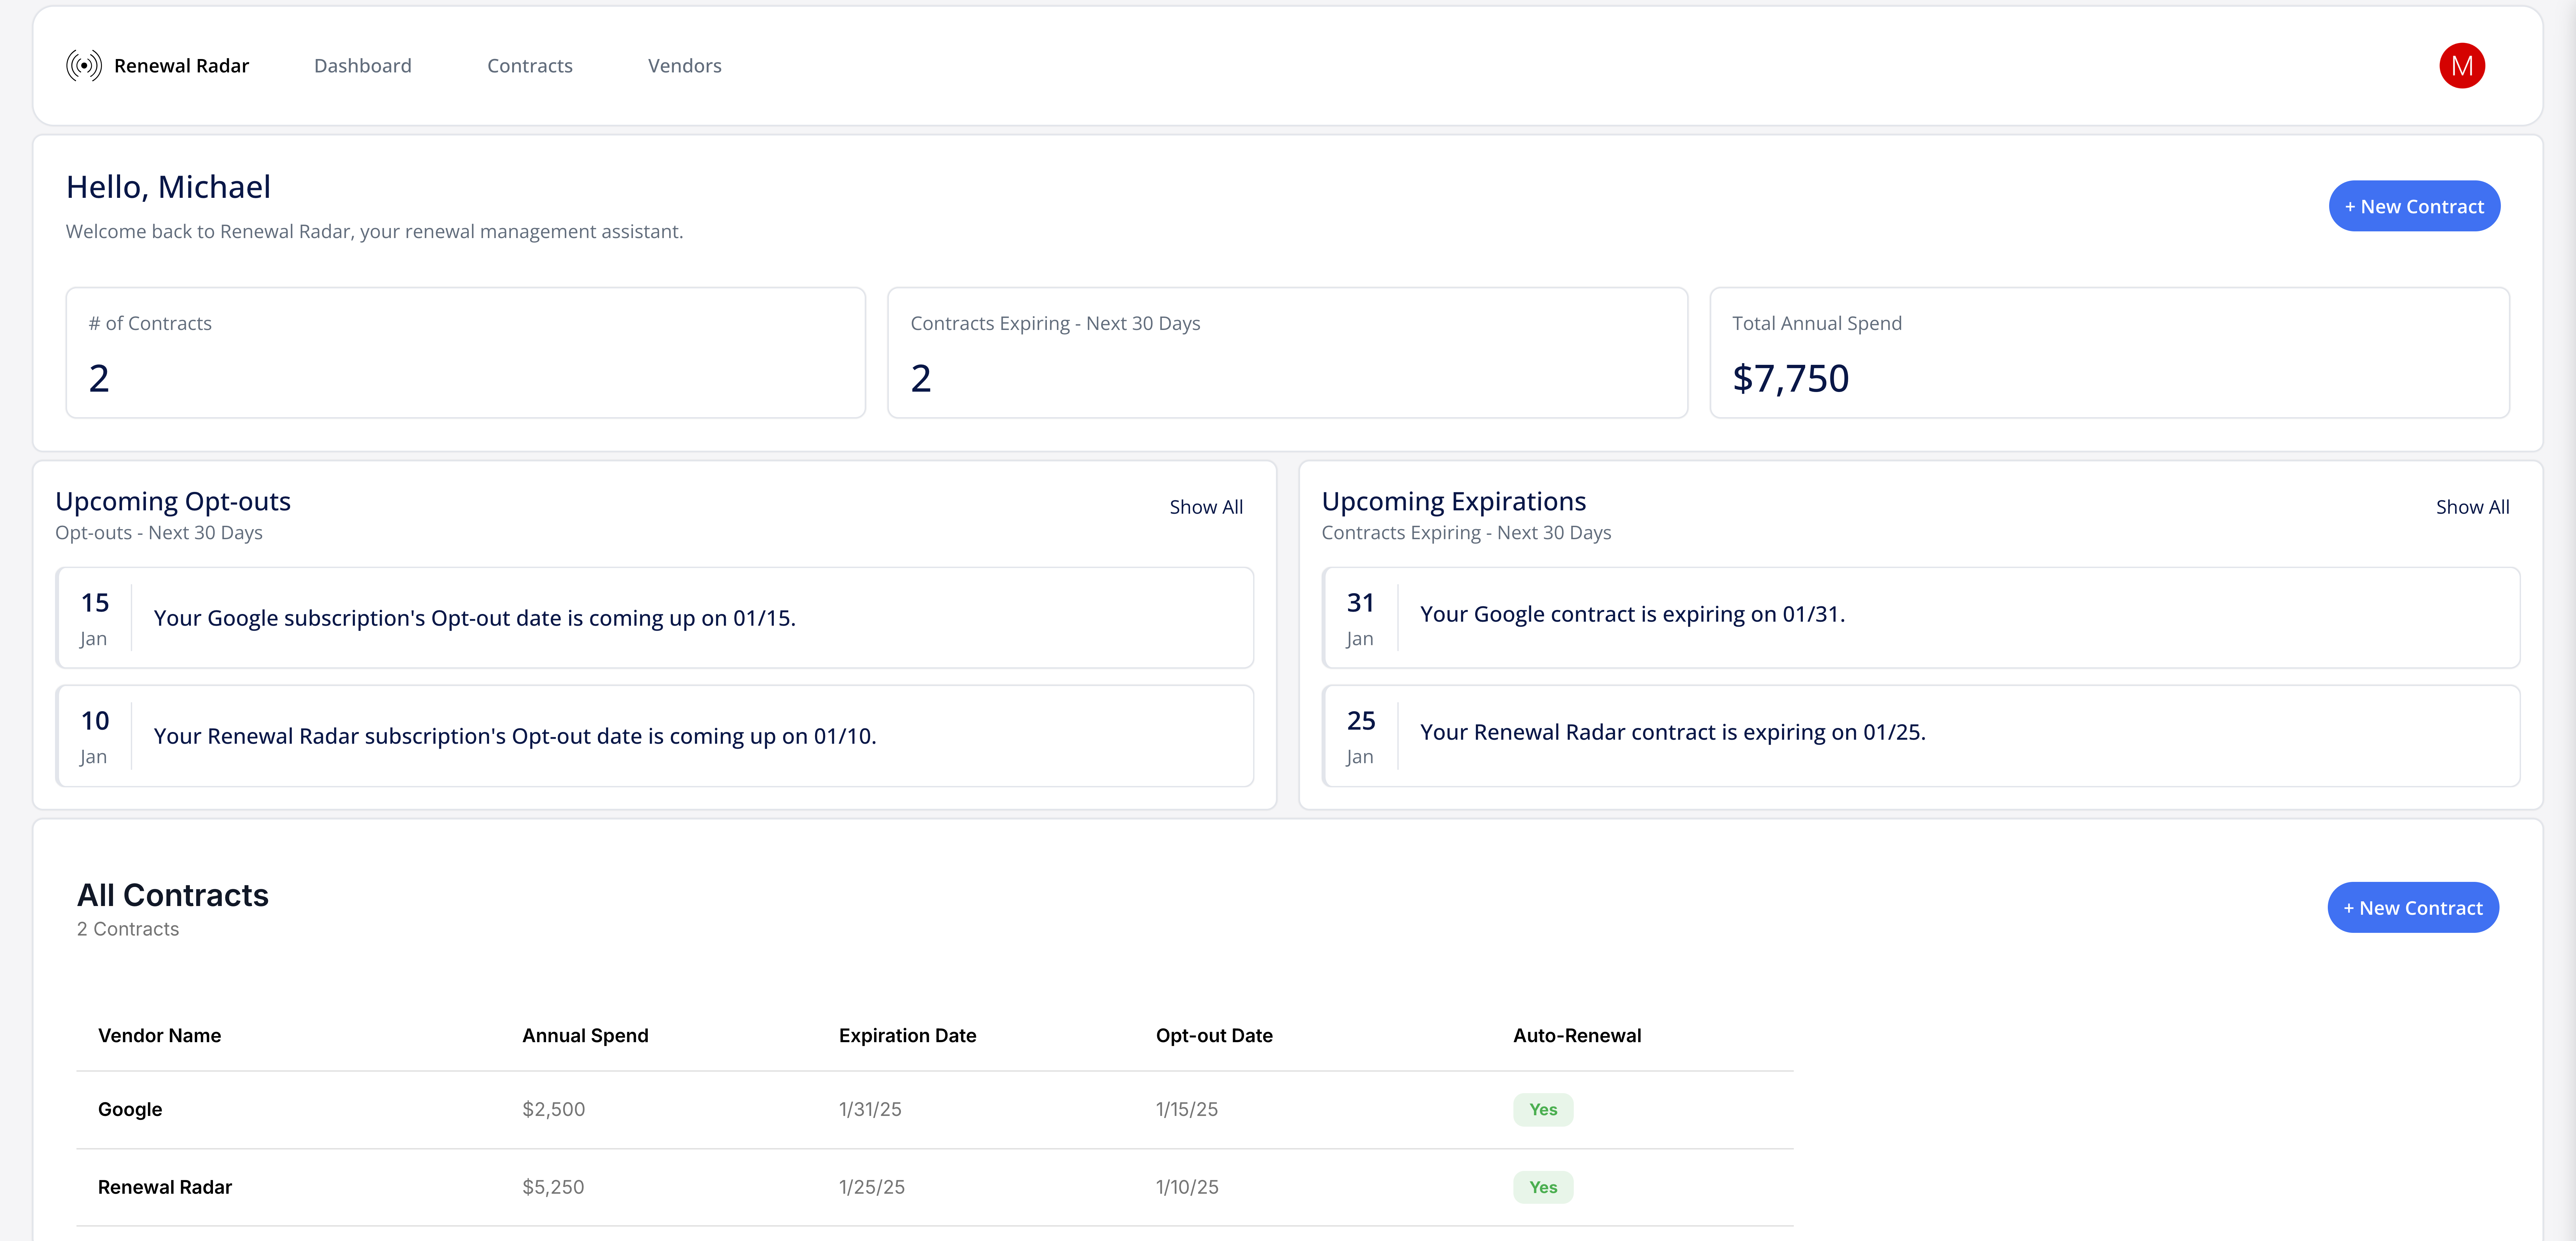
Task: Select the Google opt-out notice for 01/15
Action: coord(655,618)
